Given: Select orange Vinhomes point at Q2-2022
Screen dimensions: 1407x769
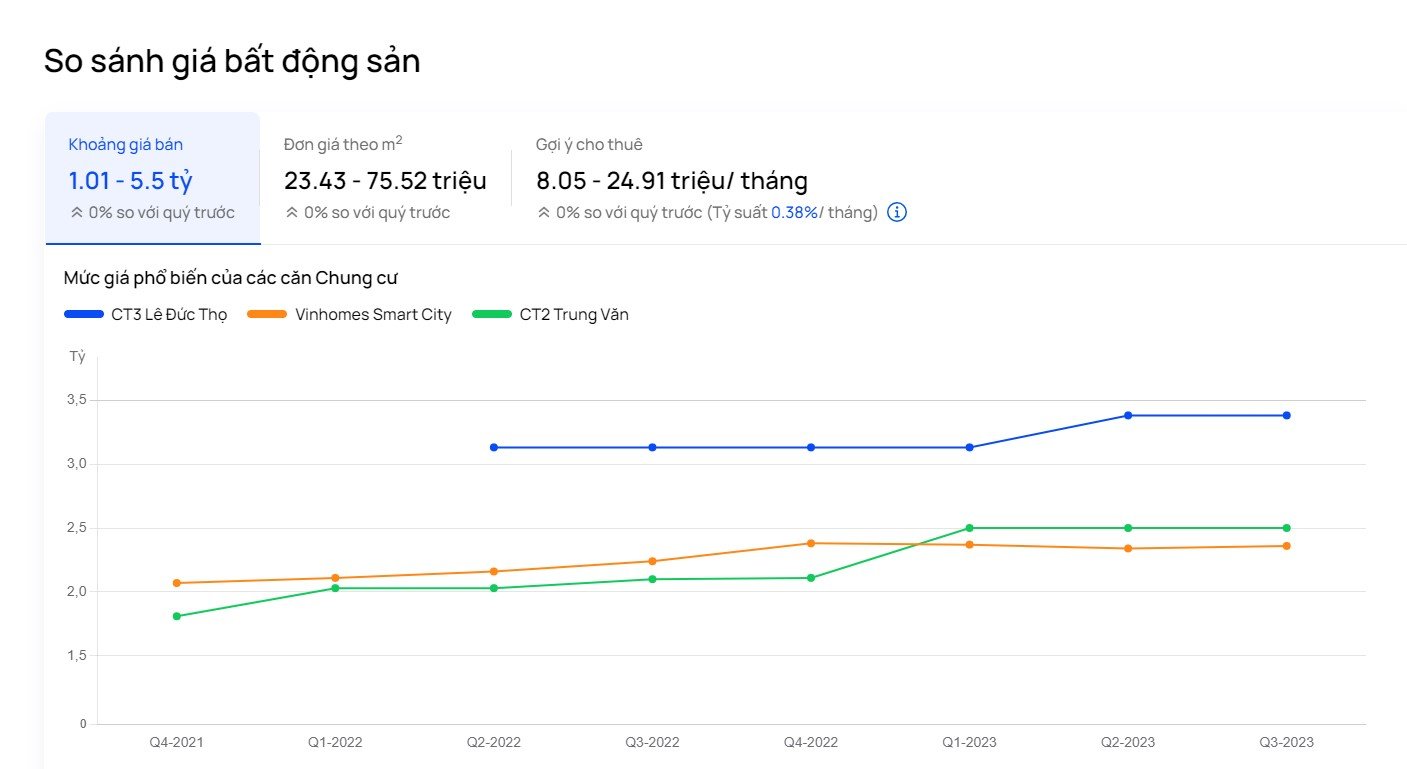Looking at the screenshot, I should pos(494,571).
